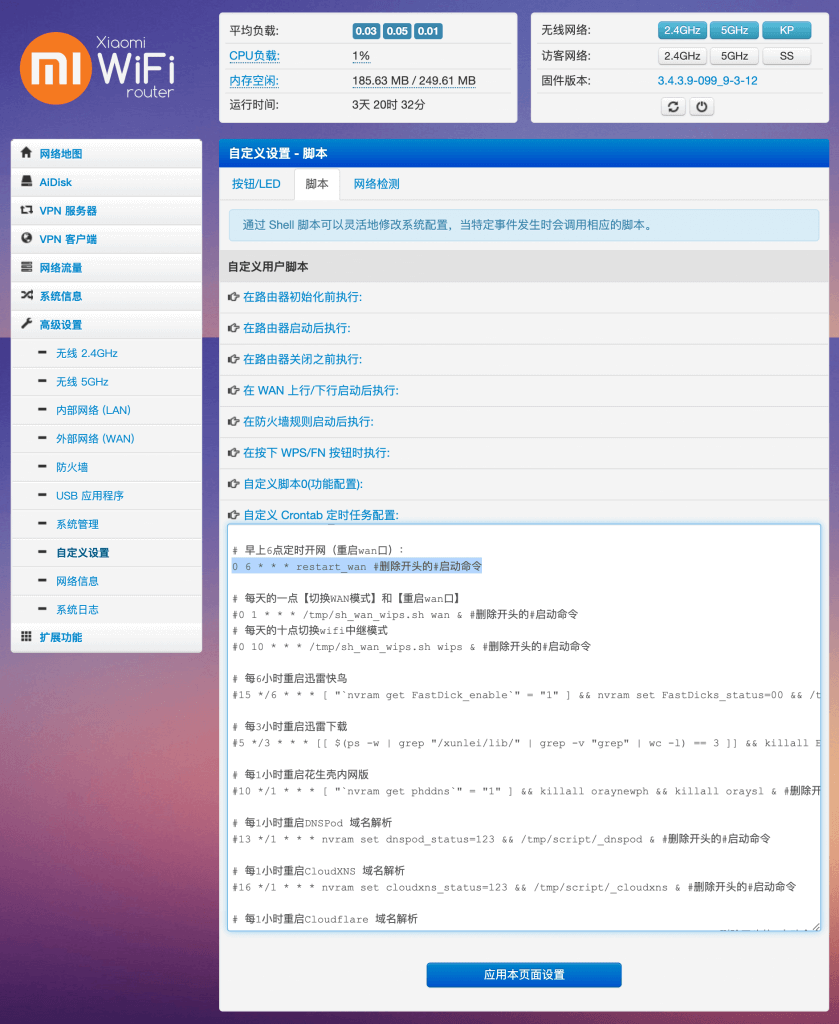Image resolution: width=839 pixels, height=1024 pixels.
Task: Go to VPN 服务器 section
Action: pos(67,211)
